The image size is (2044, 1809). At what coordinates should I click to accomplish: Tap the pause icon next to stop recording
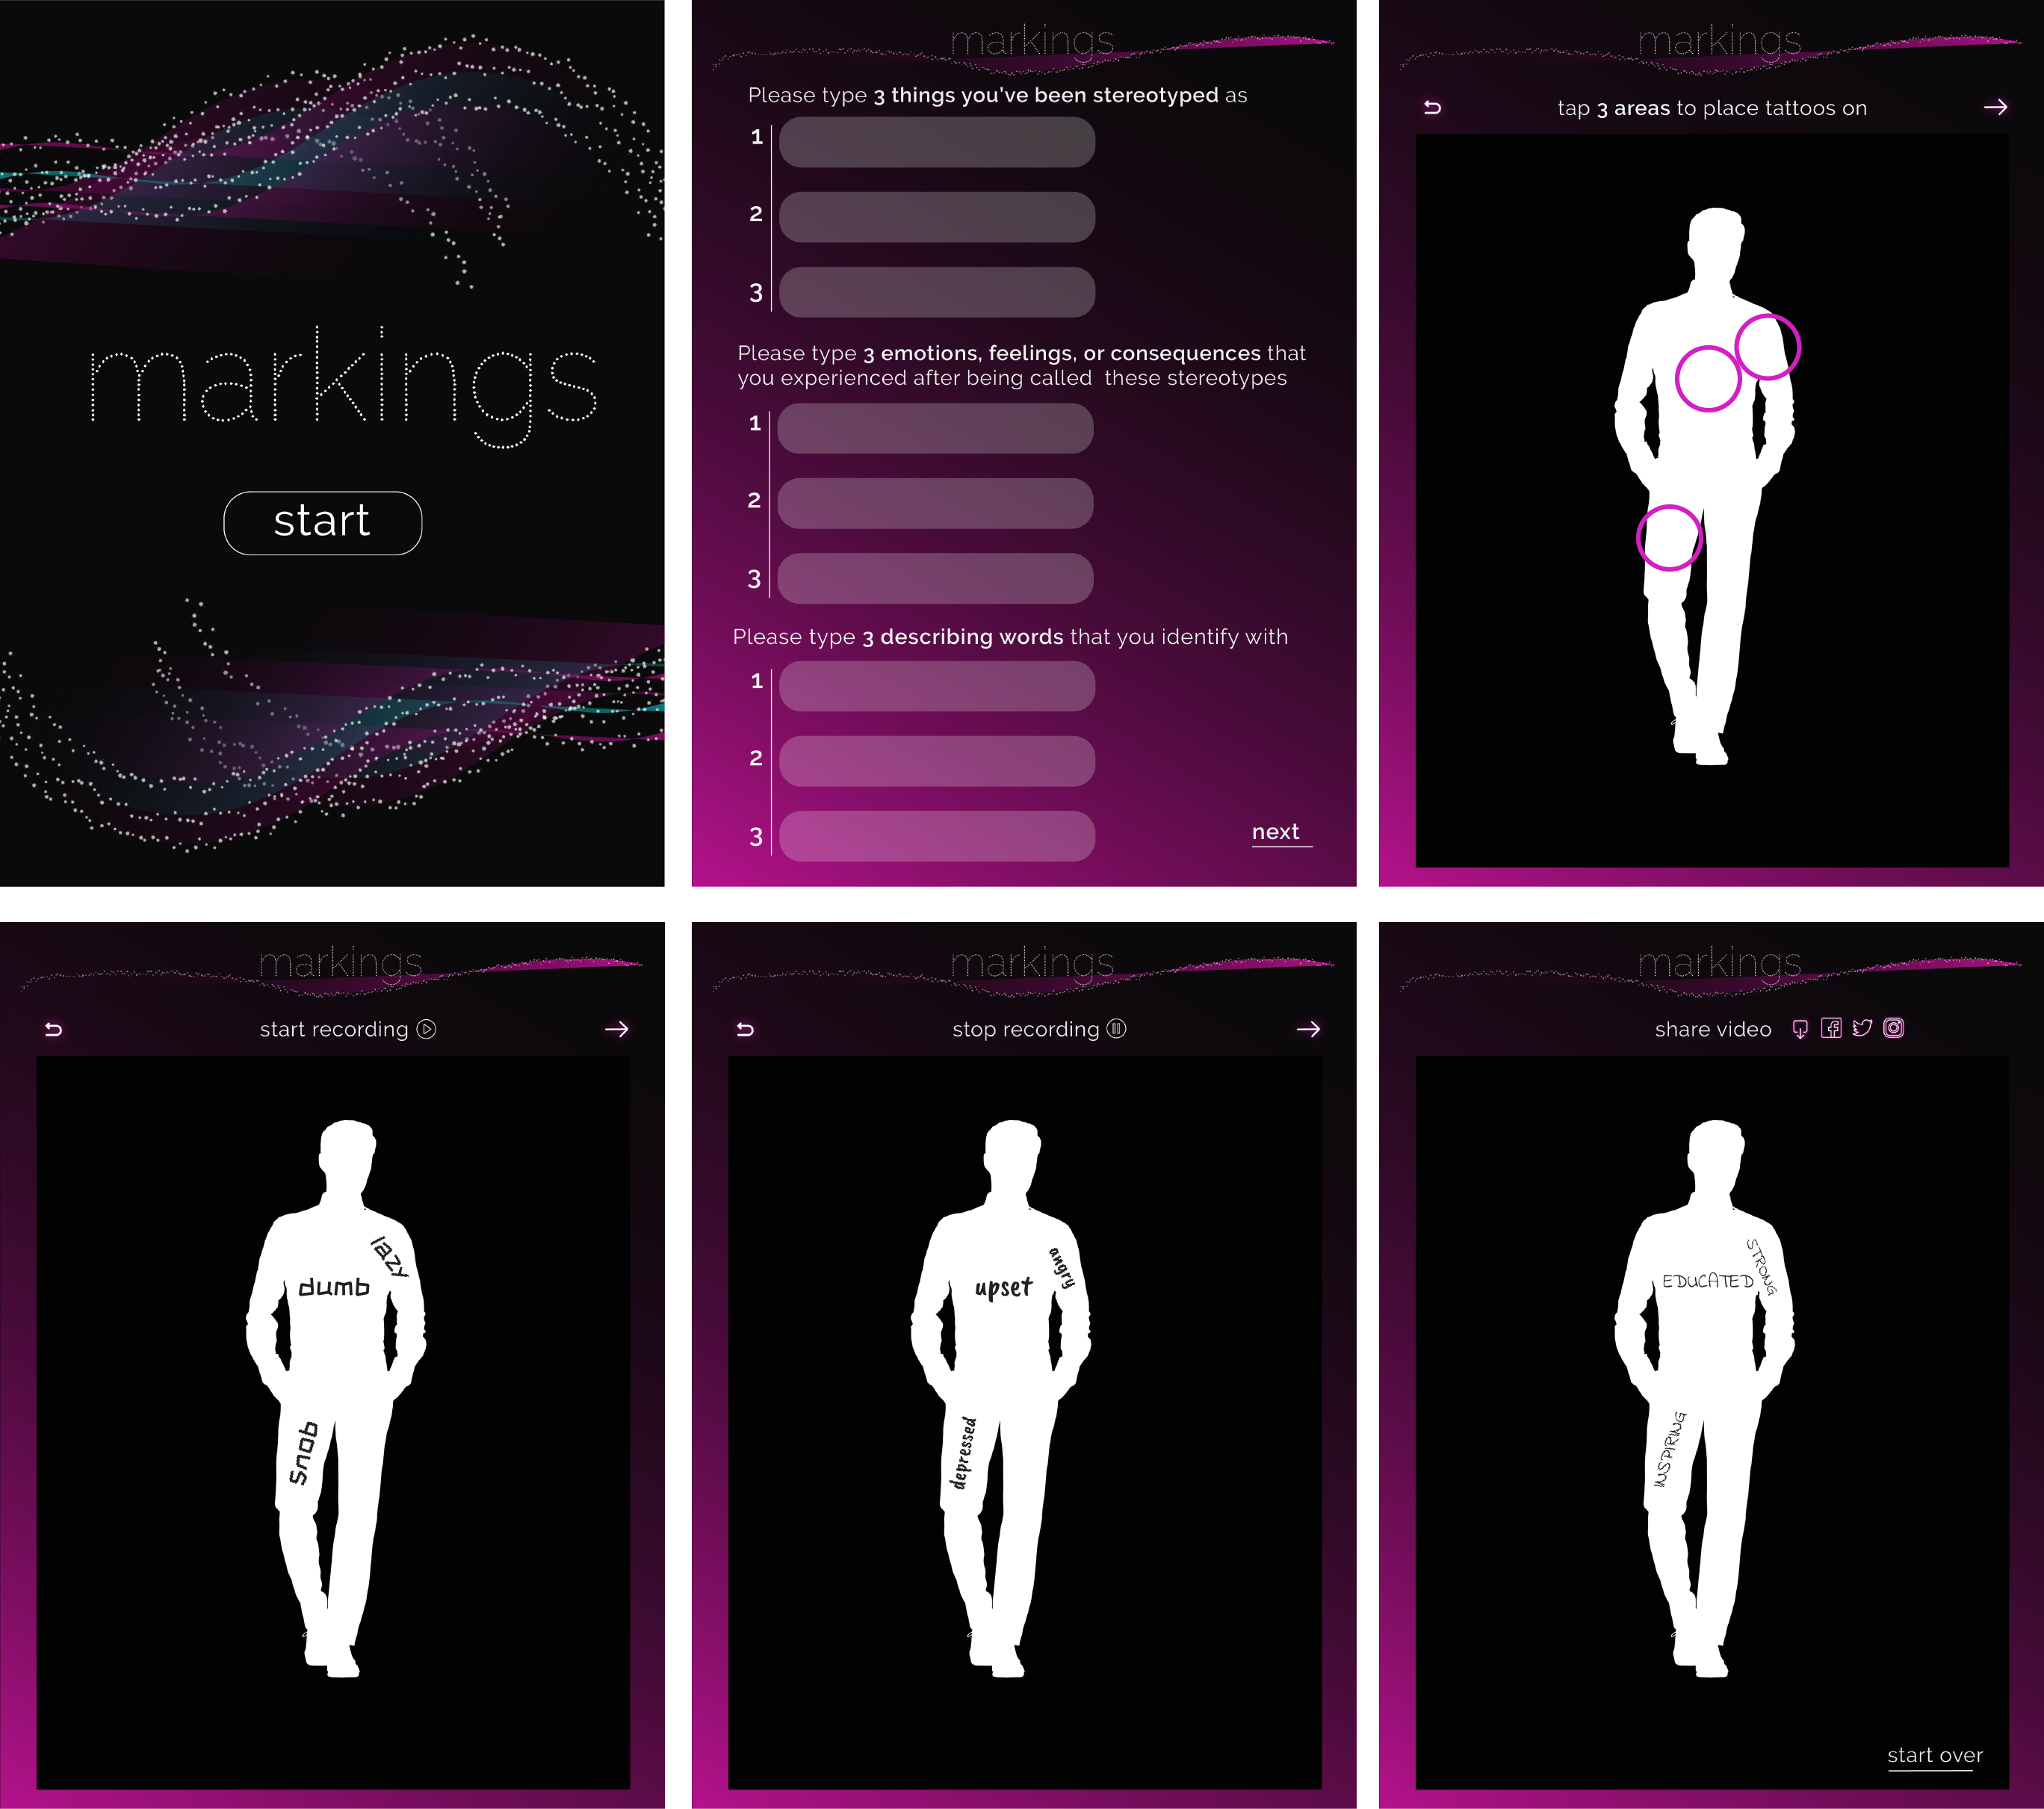[1117, 1029]
